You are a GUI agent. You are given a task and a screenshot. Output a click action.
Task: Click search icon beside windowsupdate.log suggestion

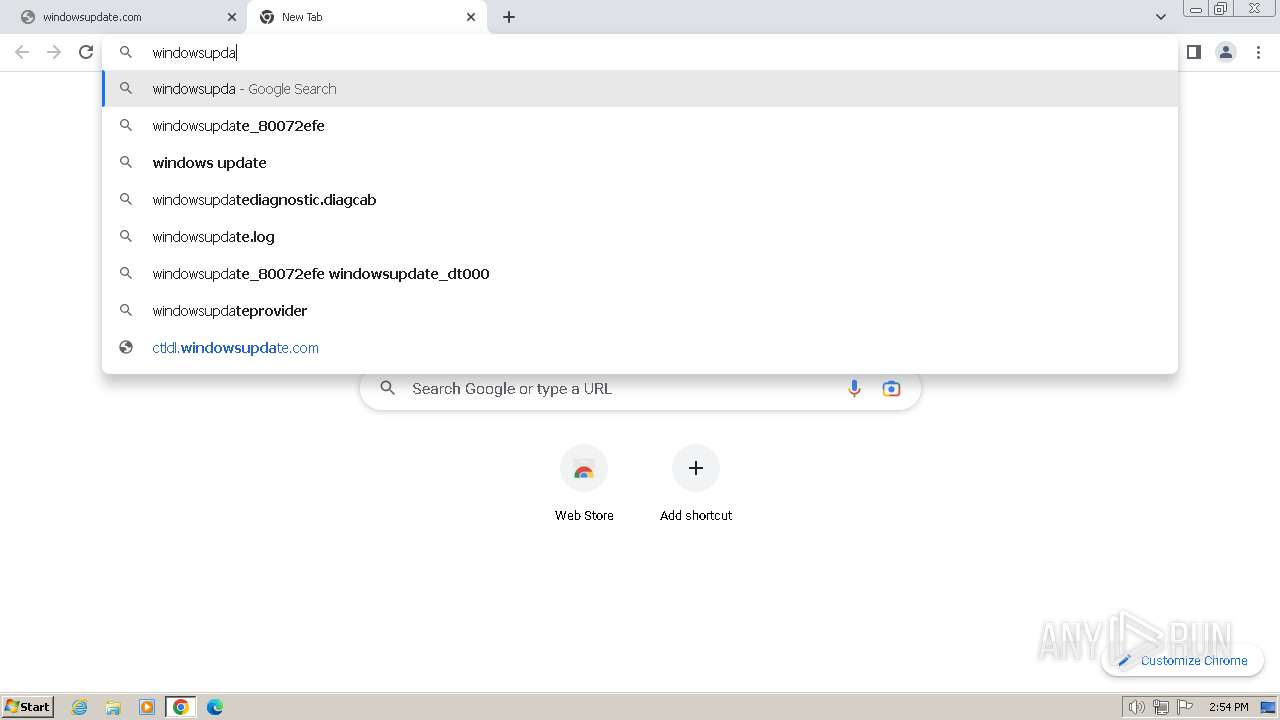(x=126, y=237)
